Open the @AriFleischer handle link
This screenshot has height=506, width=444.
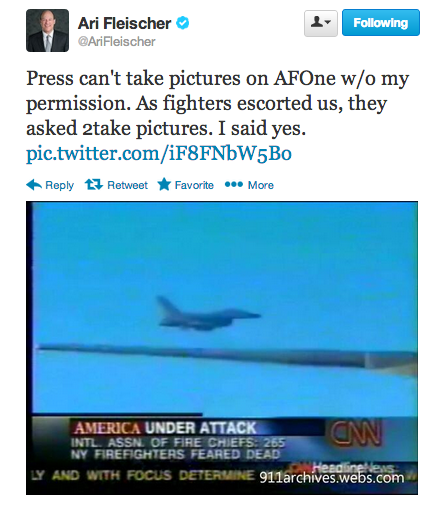(117, 42)
